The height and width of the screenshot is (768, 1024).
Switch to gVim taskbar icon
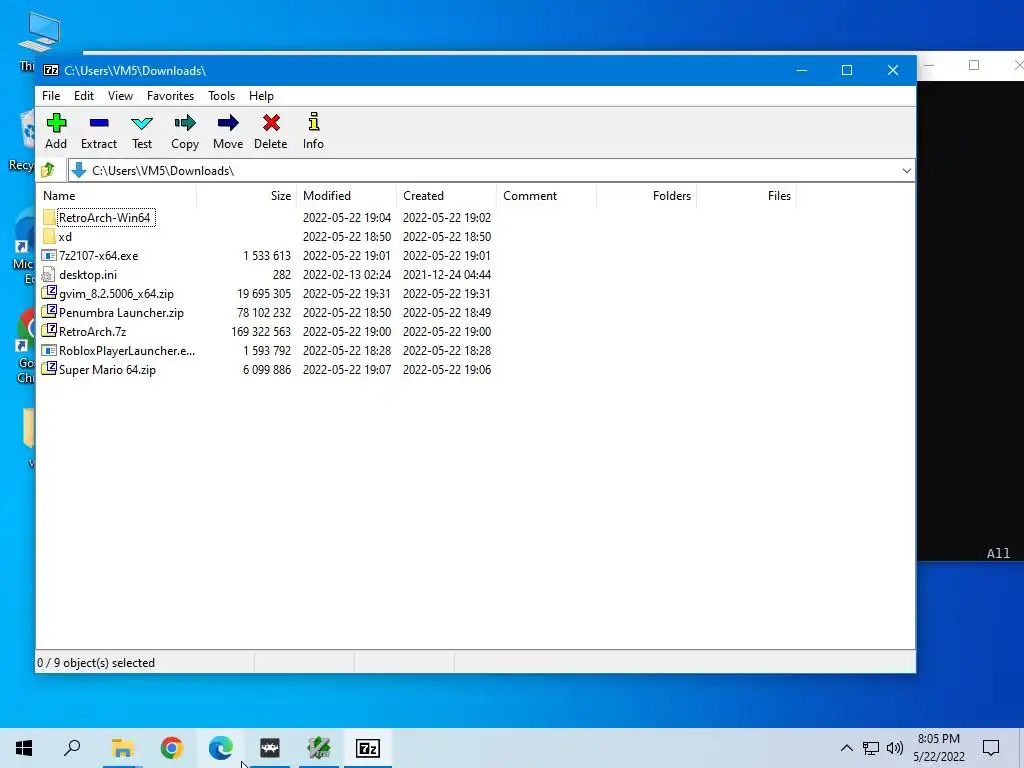point(319,748)
